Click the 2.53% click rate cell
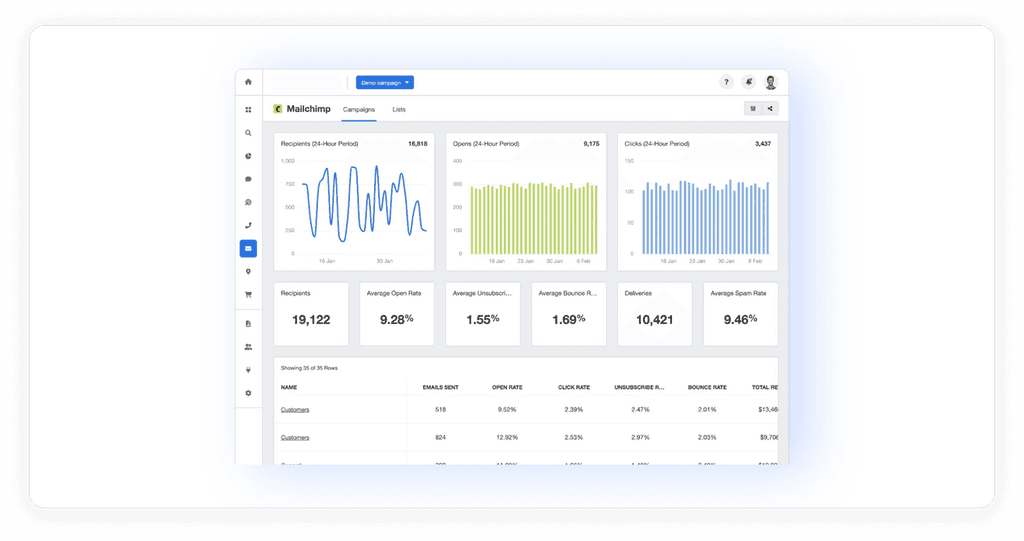This screenshot has height=541, width=1024. [x=573, y=438]
